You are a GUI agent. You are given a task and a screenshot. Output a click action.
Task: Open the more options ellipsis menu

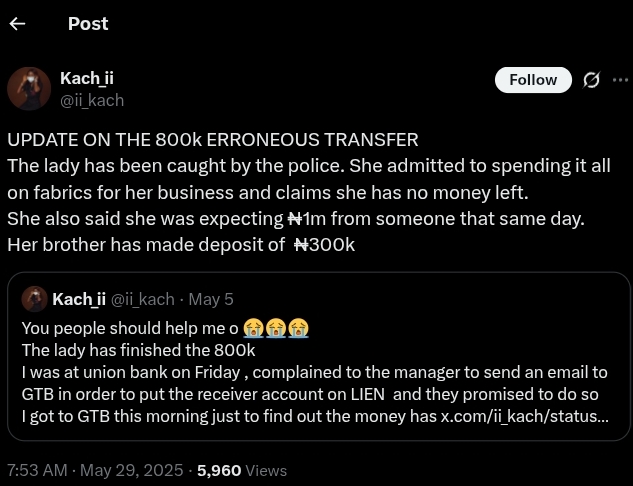tap(620, 80)
